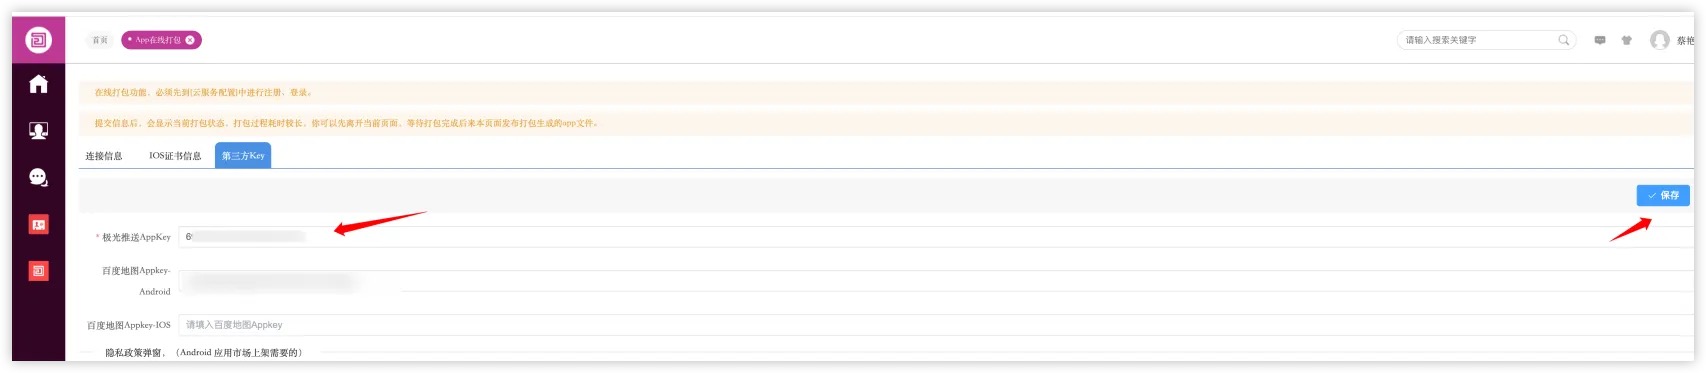Click the user avatar in the header
This screenshot has width=1706, height=373.
(1660, 40)
